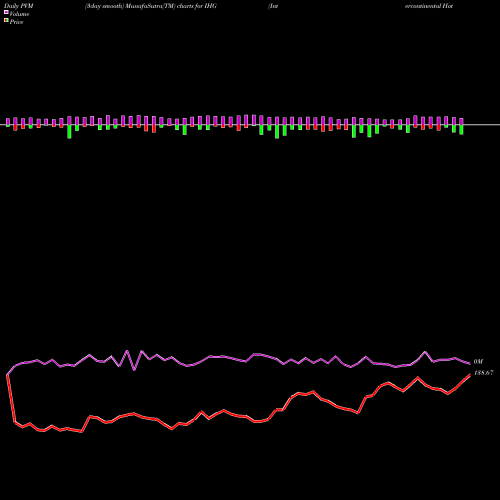Viewport: 500px width, 500px height.
Task: Select the Volume legend label
Action: click(x=19, y=14)
